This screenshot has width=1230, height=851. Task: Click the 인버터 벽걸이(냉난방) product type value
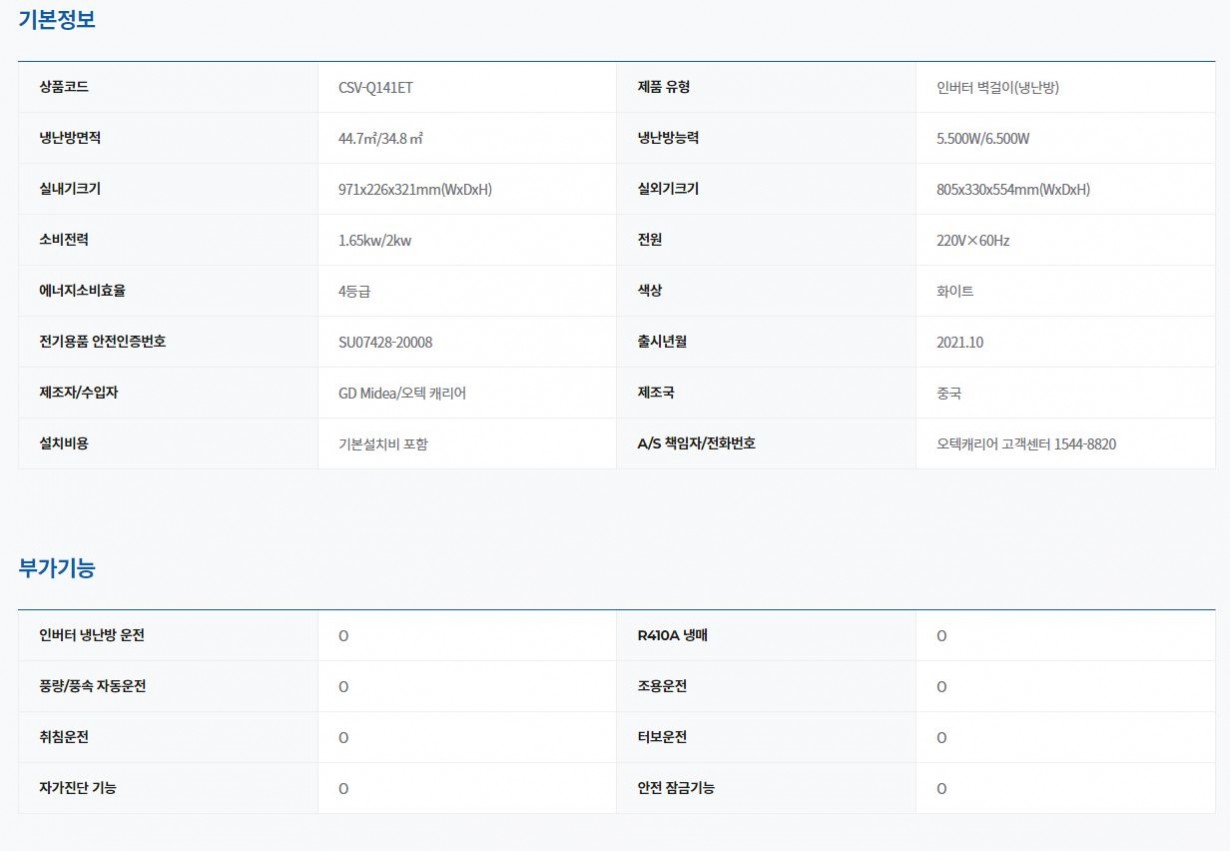(x=990, y=88)
